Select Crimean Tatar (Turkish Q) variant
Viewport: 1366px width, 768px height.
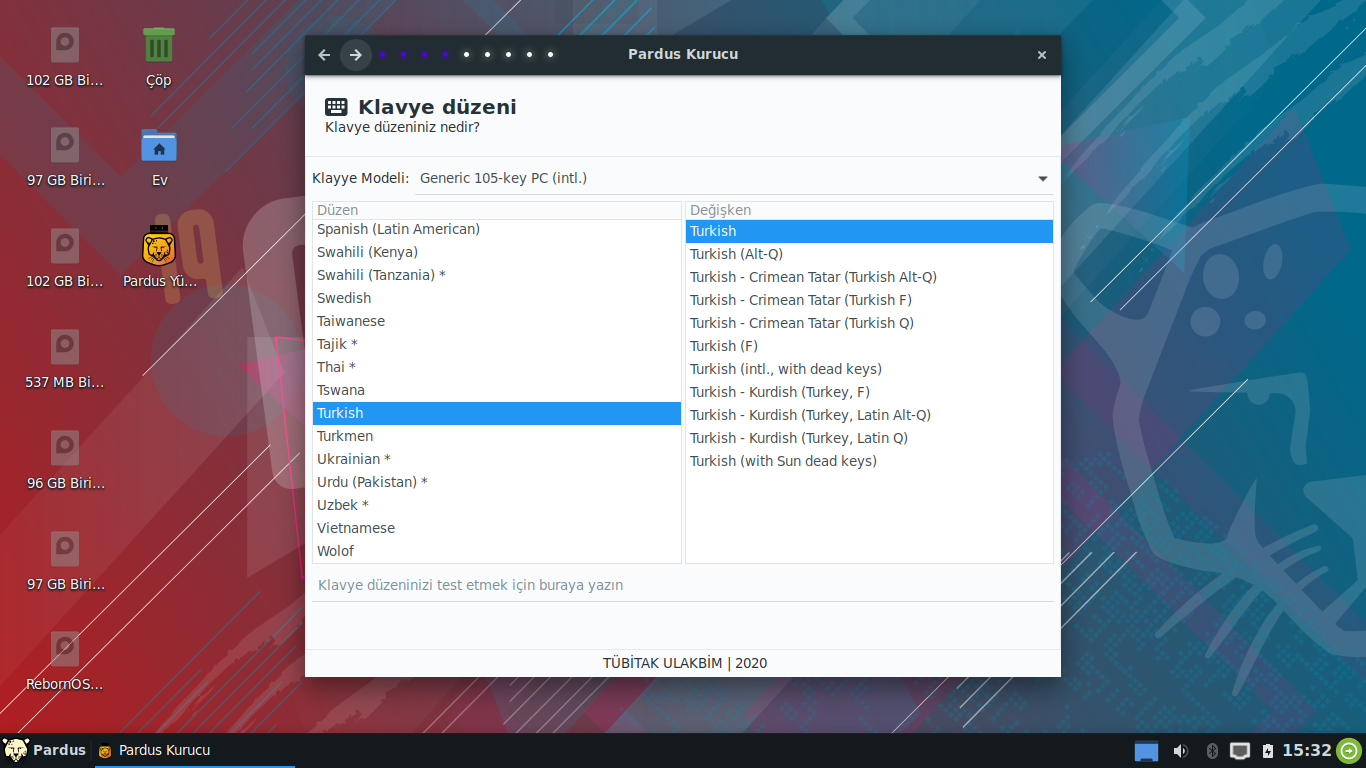[x=869, y=323]
